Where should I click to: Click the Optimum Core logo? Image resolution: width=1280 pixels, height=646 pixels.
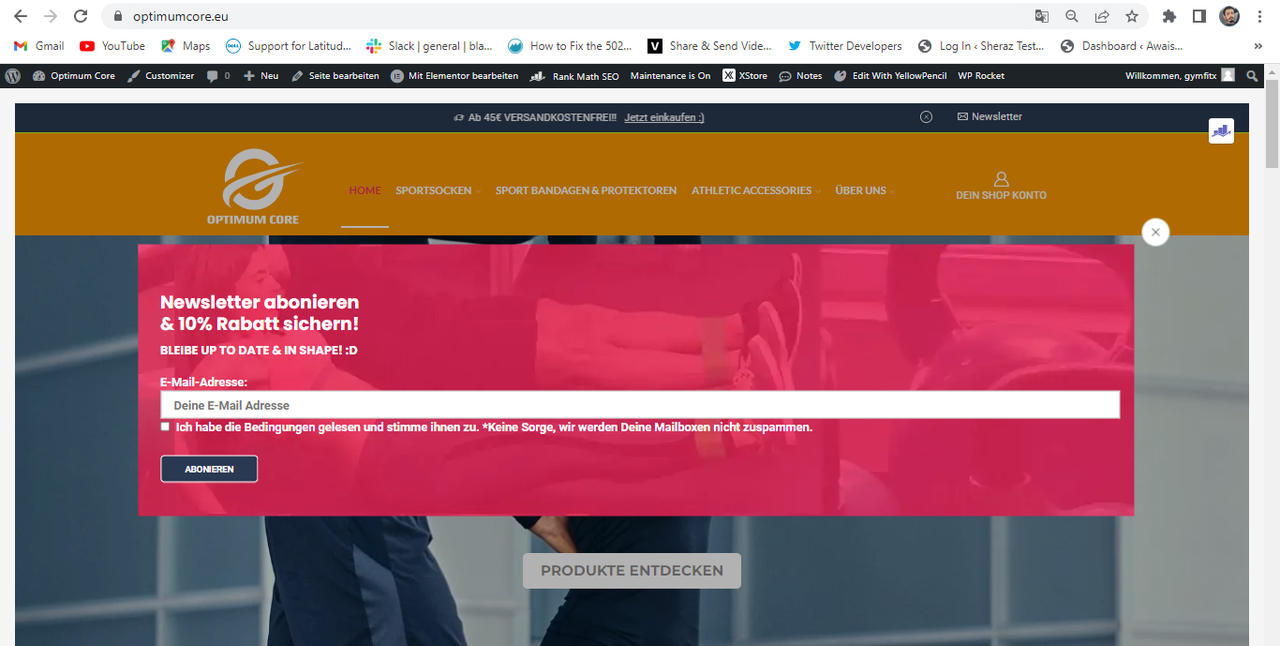pos(254,186)
